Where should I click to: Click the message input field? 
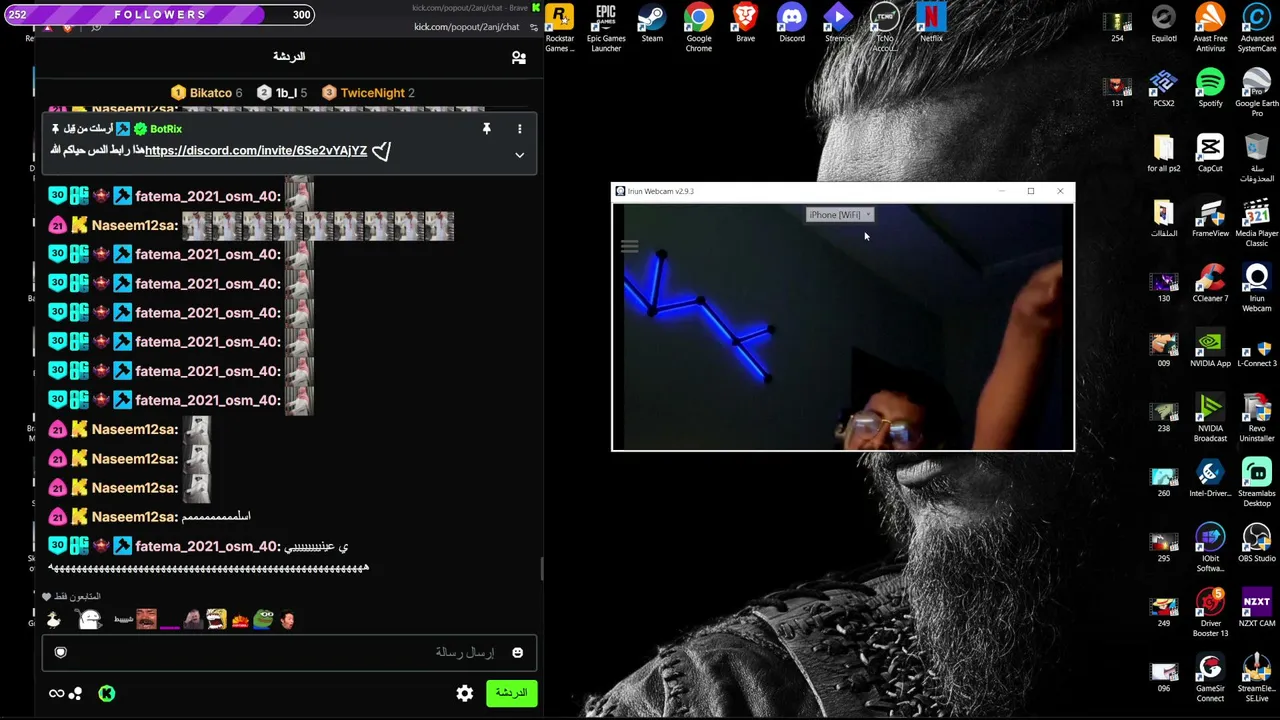point(289,653)
